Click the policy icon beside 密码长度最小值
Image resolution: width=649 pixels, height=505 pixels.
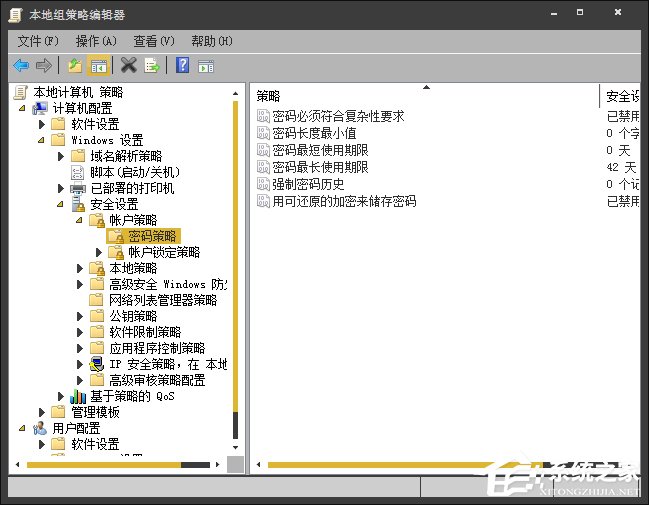coord(263,133)
